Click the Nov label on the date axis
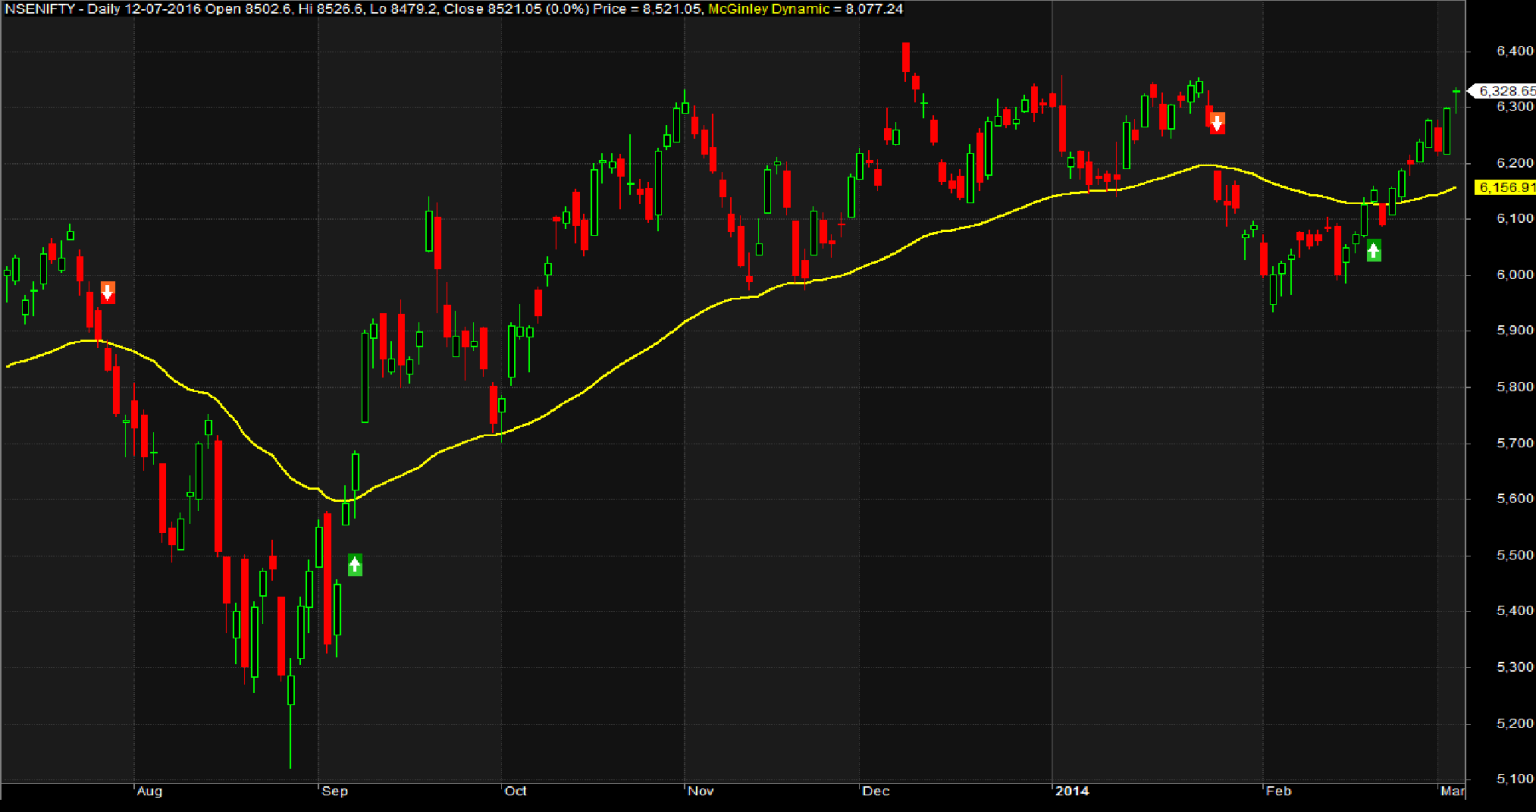This screenshot has height=812, width=1536. coord(699,792)
